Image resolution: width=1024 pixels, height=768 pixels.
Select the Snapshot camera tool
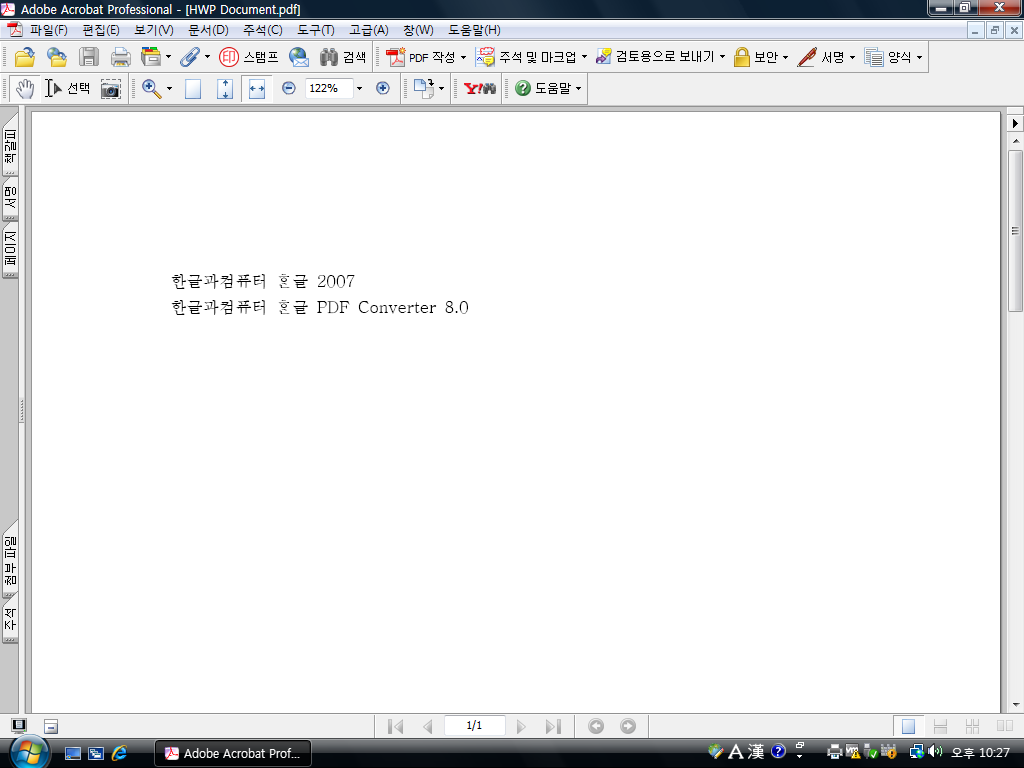(x=111, y=88)
